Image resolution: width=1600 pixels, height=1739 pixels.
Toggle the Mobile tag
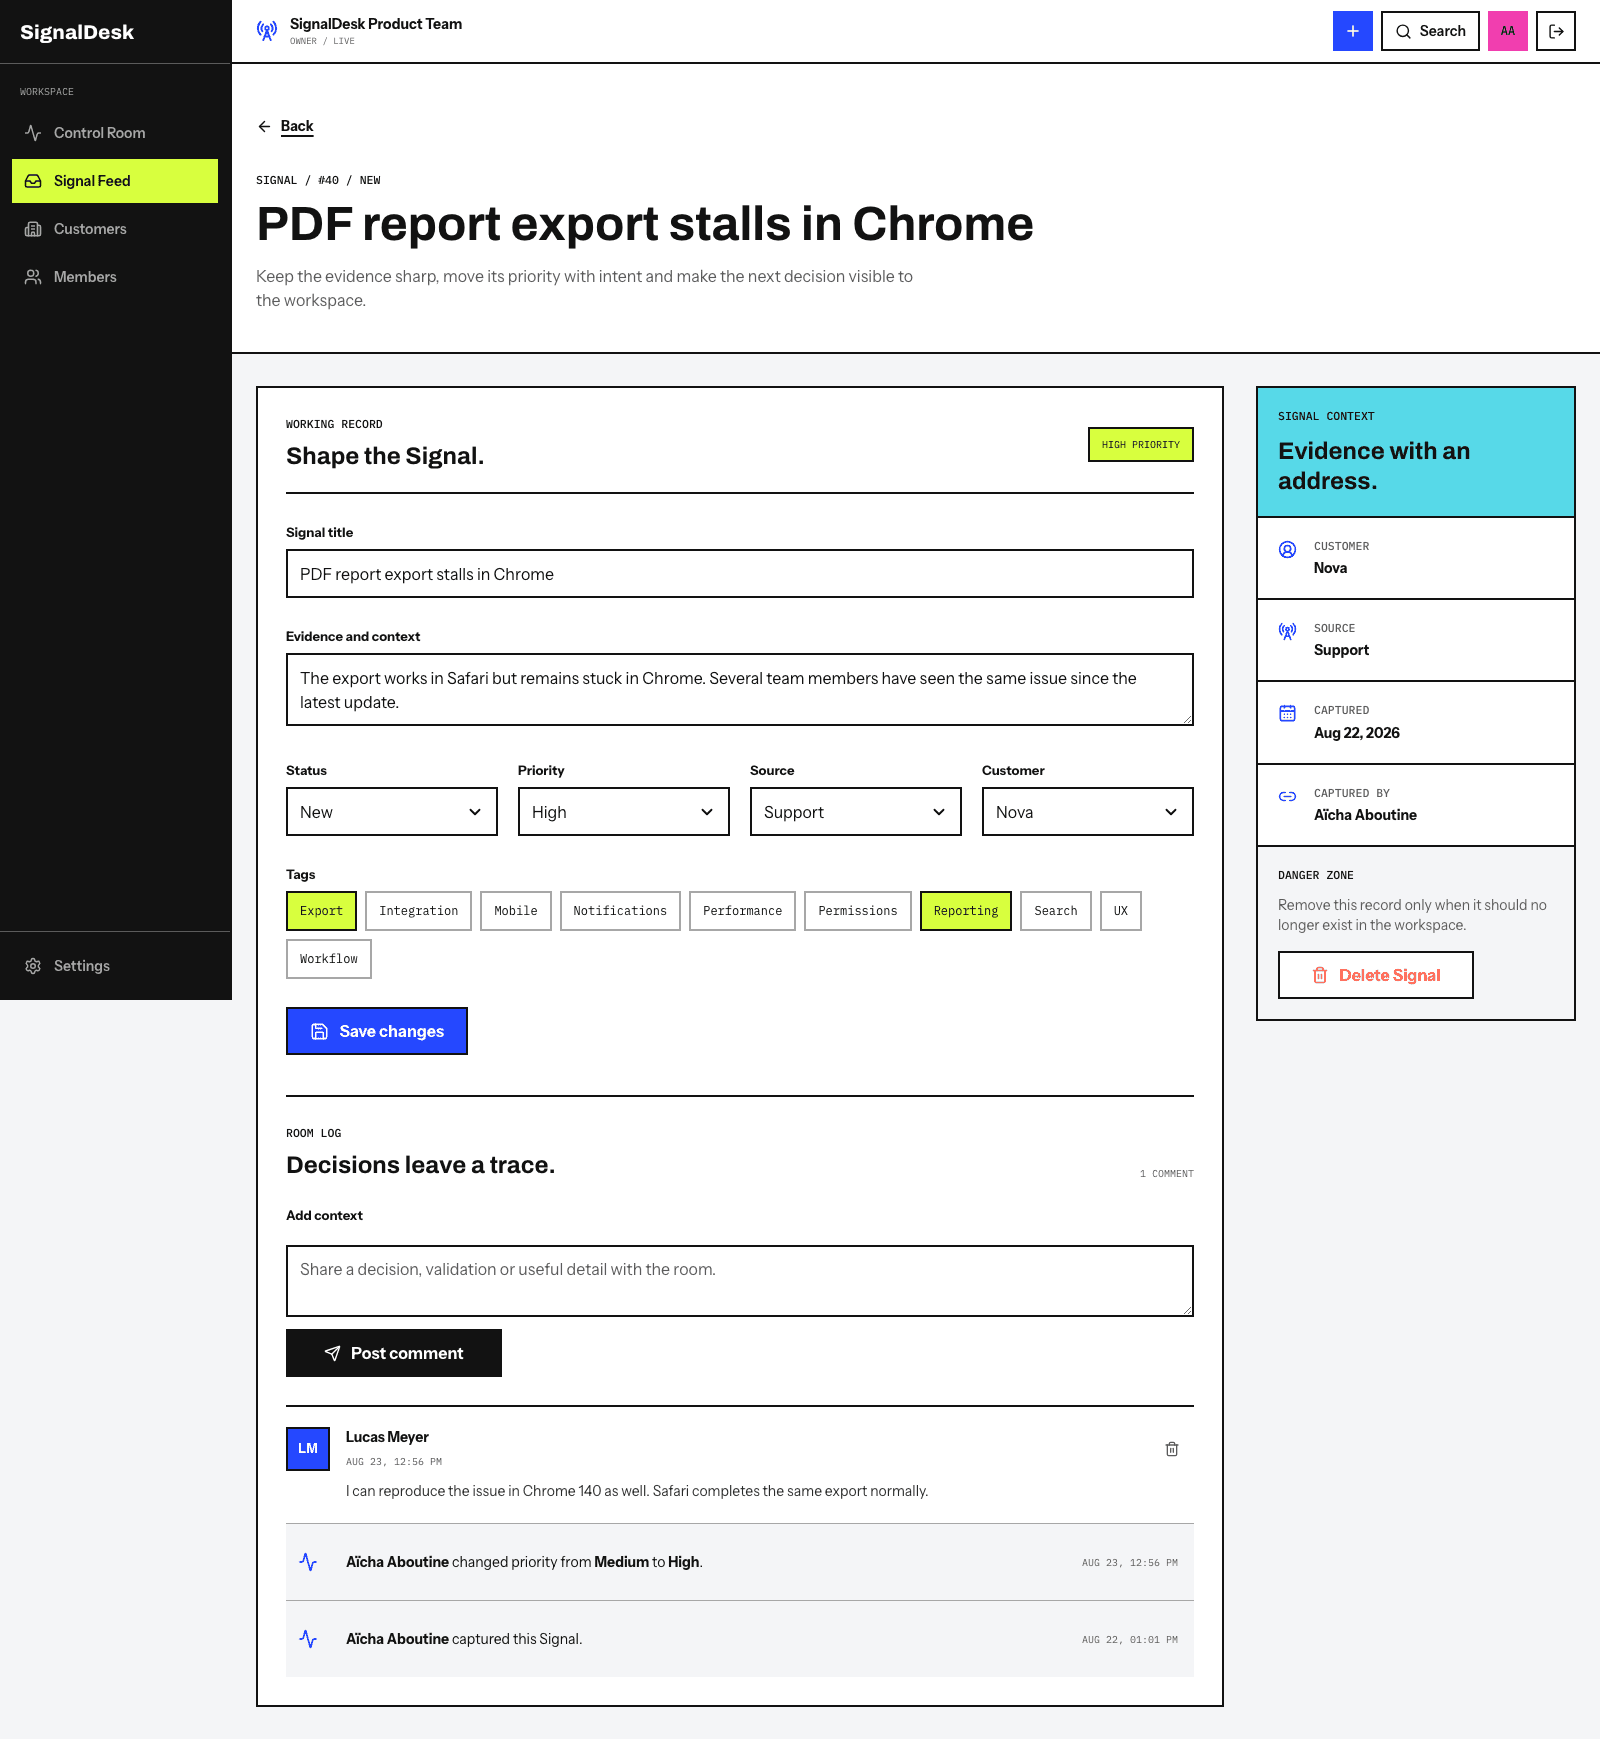516,911
